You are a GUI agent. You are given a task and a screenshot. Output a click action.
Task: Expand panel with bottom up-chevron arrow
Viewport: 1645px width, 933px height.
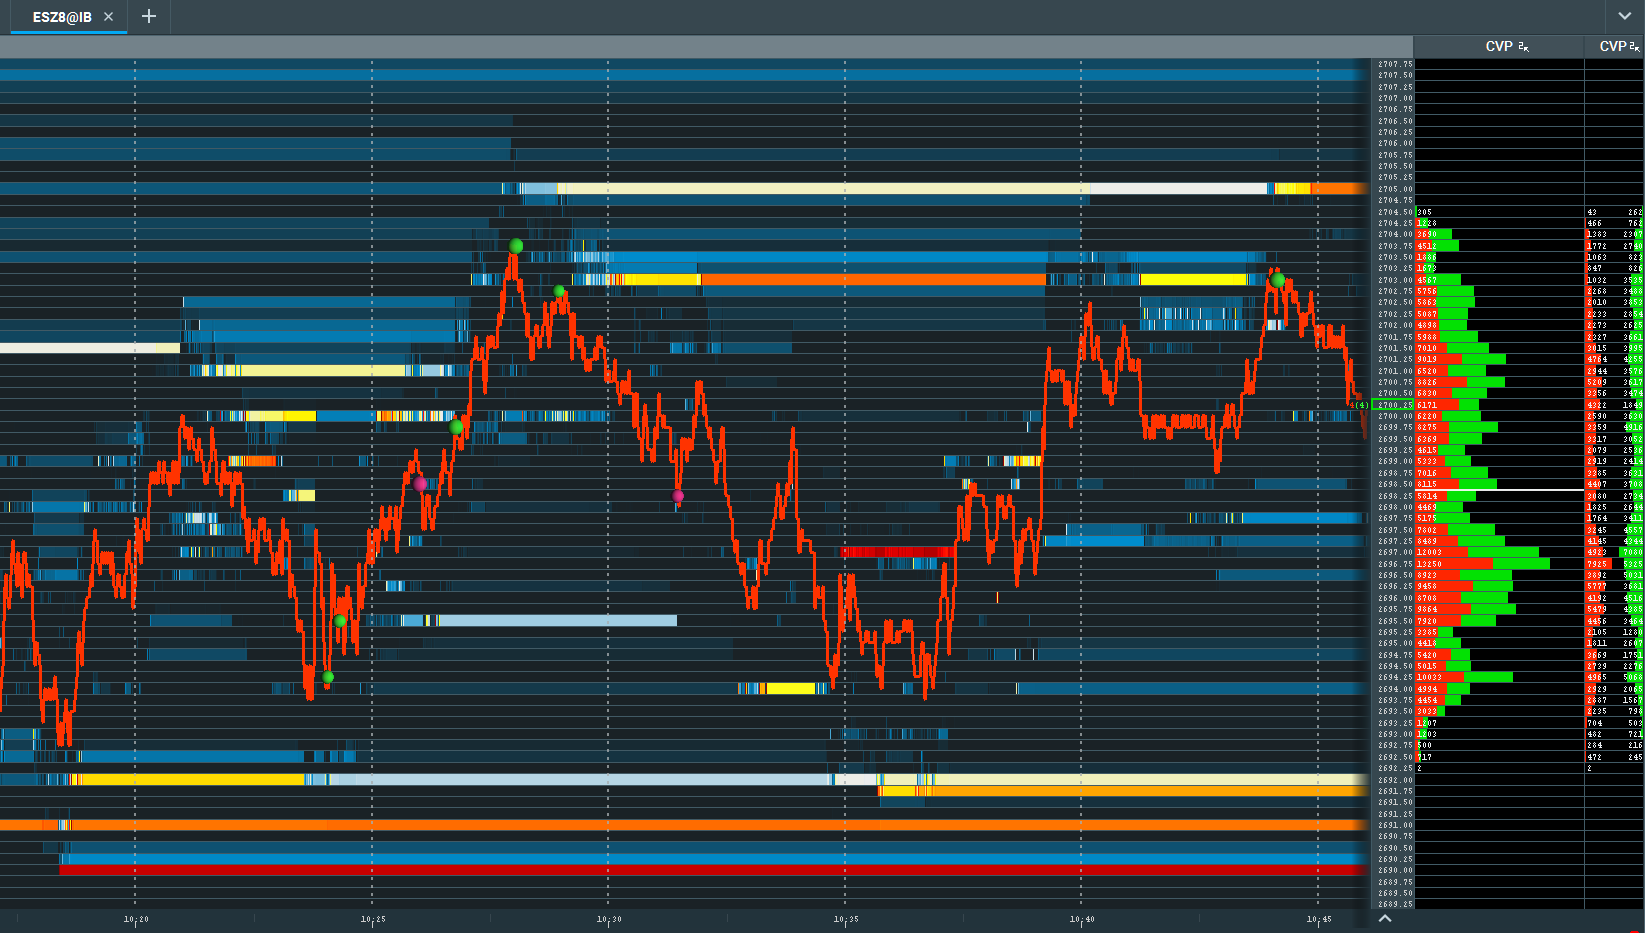pos(1385,918)
